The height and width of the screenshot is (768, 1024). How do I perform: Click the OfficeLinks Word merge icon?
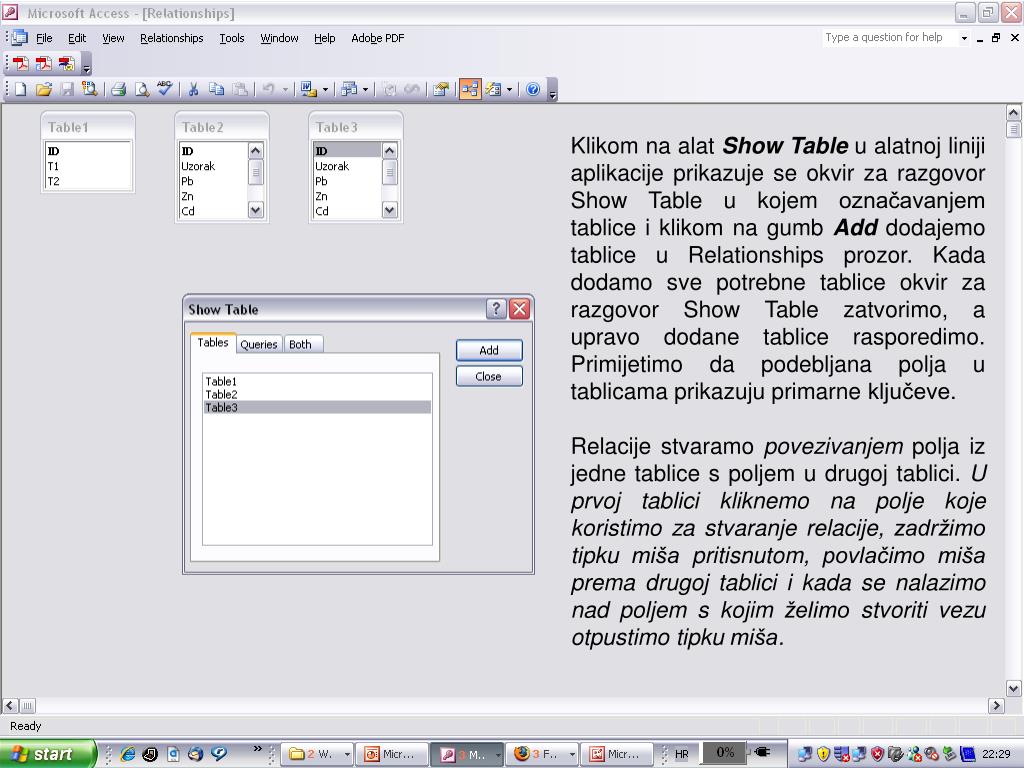pyautogui.click(x=308, y=89)
